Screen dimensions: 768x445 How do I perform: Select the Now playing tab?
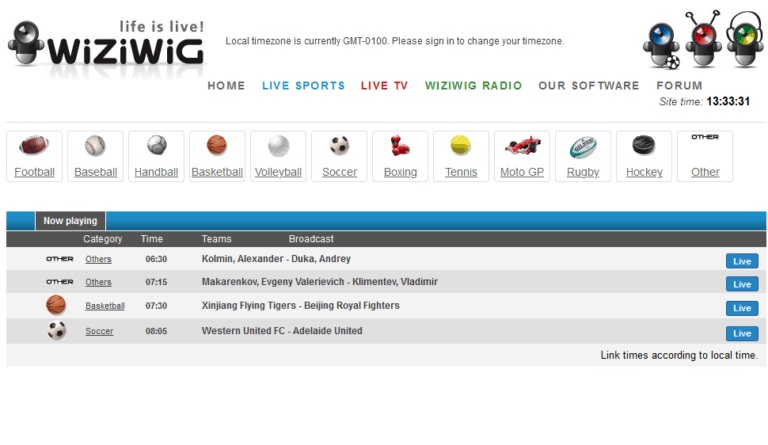pos(70,221)
